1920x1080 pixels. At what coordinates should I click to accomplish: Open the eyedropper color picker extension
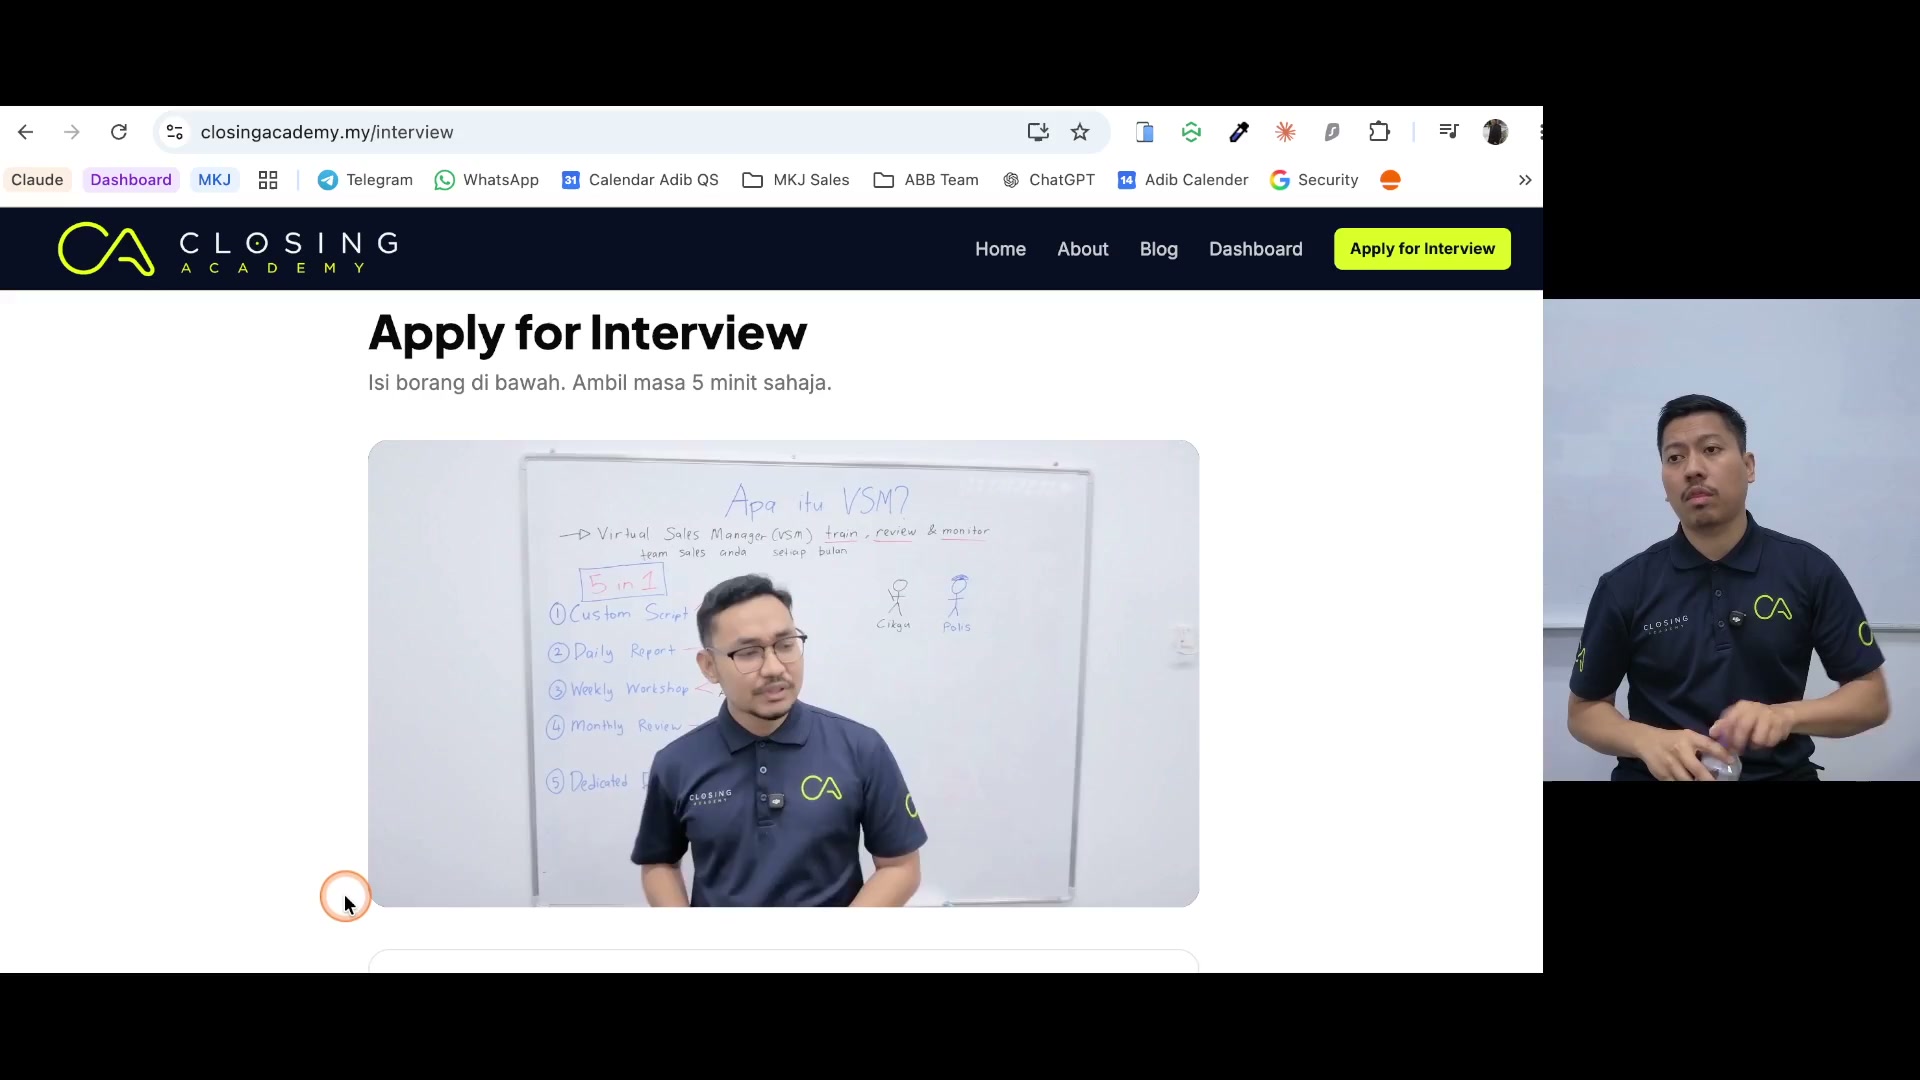point(1239,132)
